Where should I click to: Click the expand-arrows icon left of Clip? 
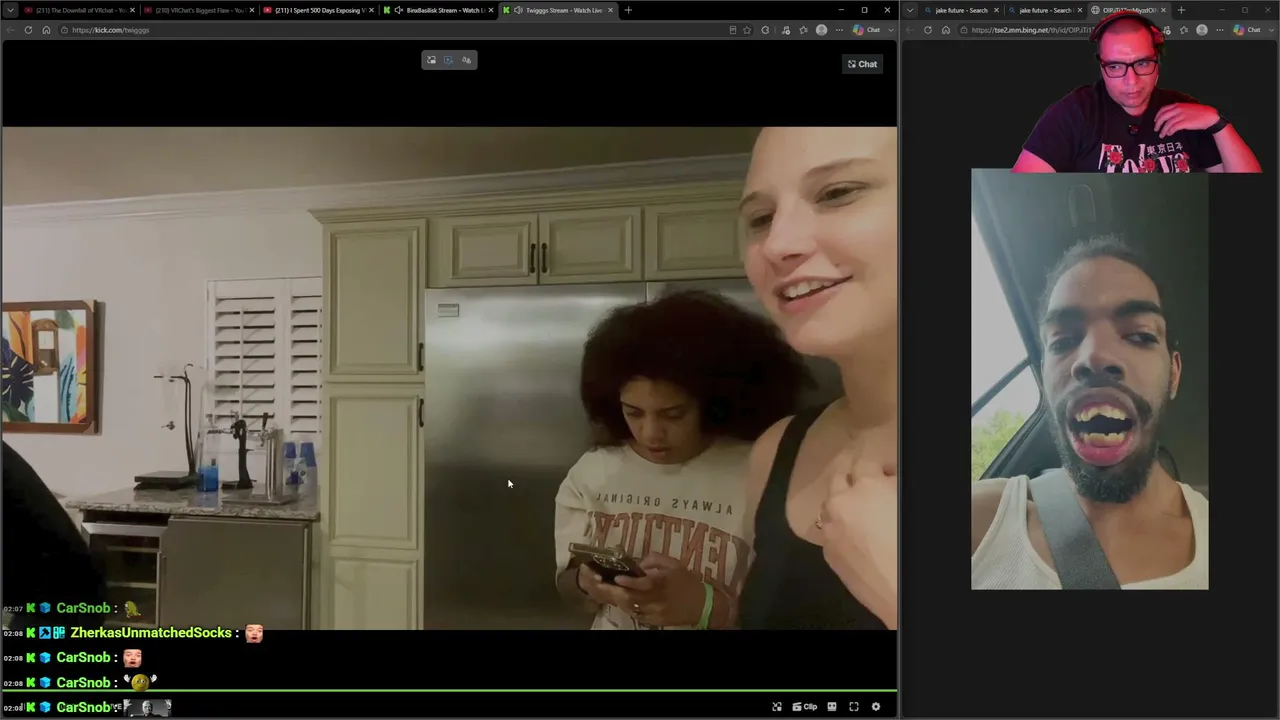pos(777,707)
